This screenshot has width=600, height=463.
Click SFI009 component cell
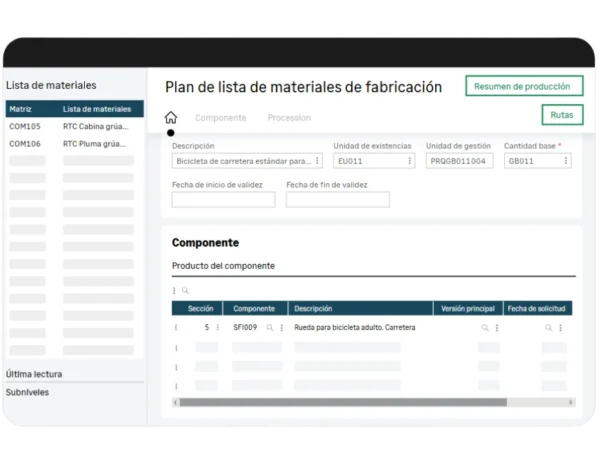coord(245,328)
